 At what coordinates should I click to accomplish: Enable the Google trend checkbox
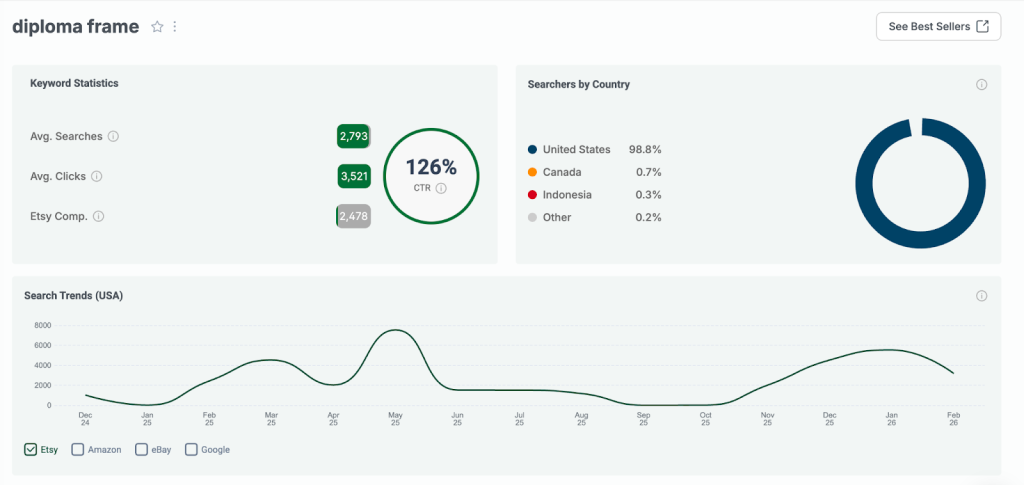(191, 450)
